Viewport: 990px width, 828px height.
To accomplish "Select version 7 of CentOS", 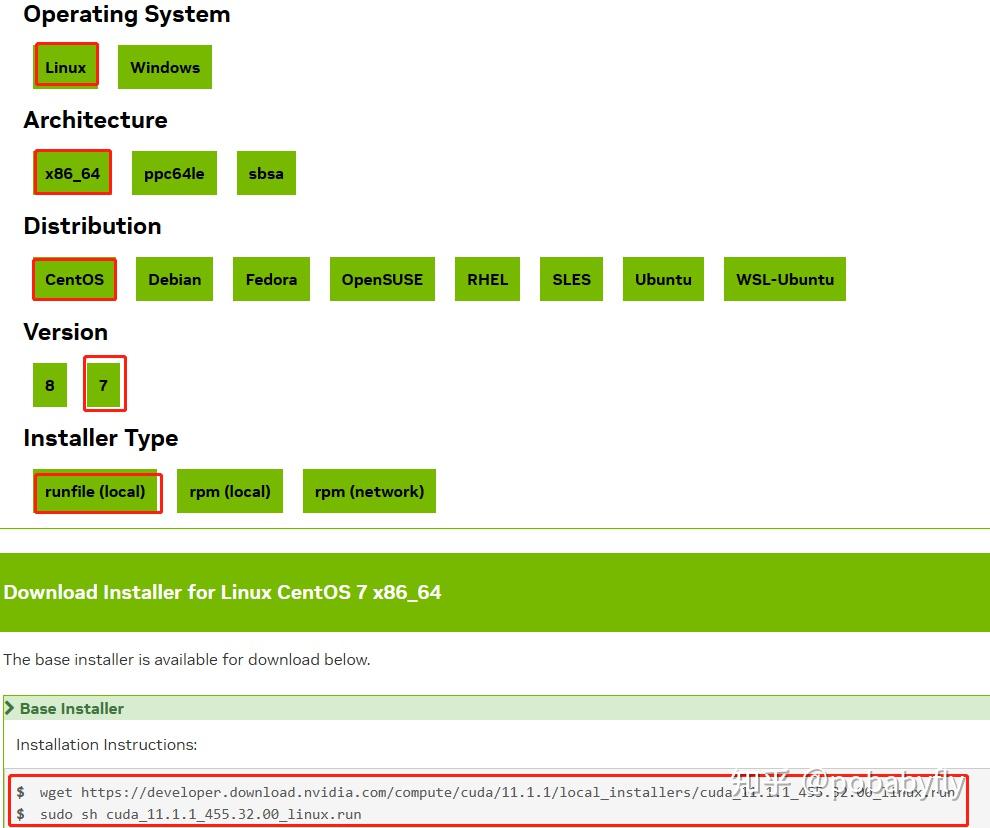I will (104, 384).
